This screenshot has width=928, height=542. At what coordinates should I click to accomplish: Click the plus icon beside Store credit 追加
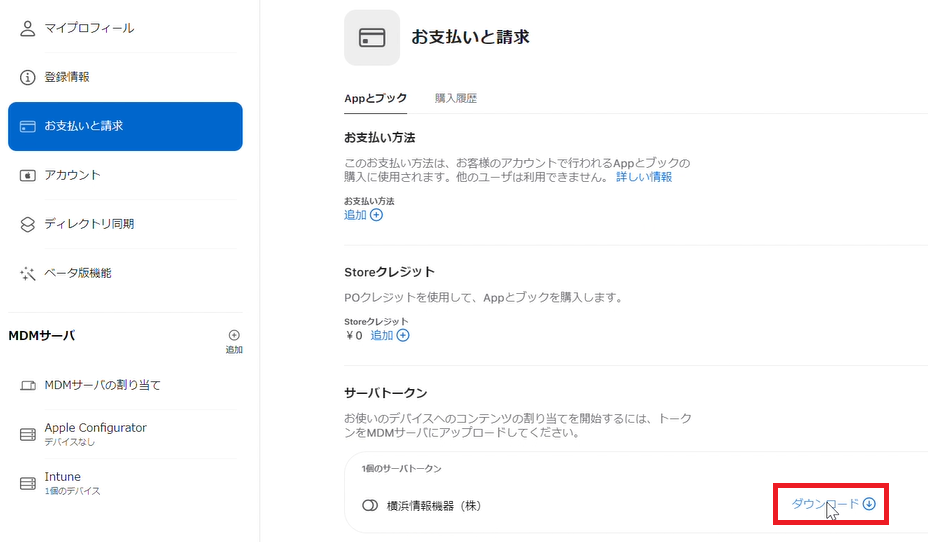pyautogui.click(x=403, y=335)
